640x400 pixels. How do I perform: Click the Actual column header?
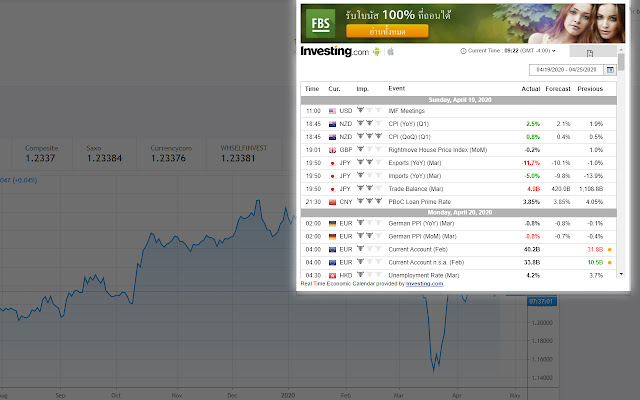pyautogui.click(x=530, y=89)
